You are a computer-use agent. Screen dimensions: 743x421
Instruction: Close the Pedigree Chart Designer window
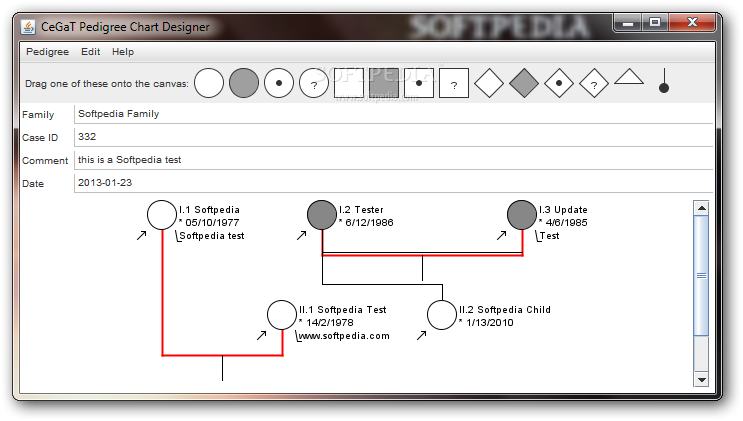692,22
